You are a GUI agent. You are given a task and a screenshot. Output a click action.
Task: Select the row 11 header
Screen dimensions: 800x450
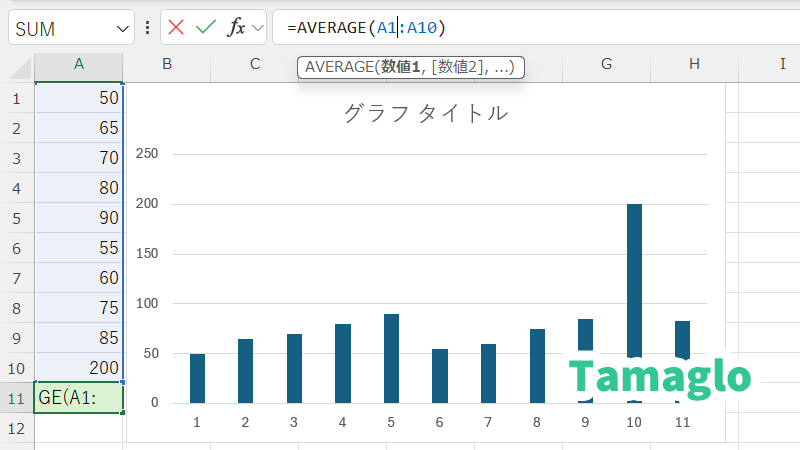click(16, 398)
